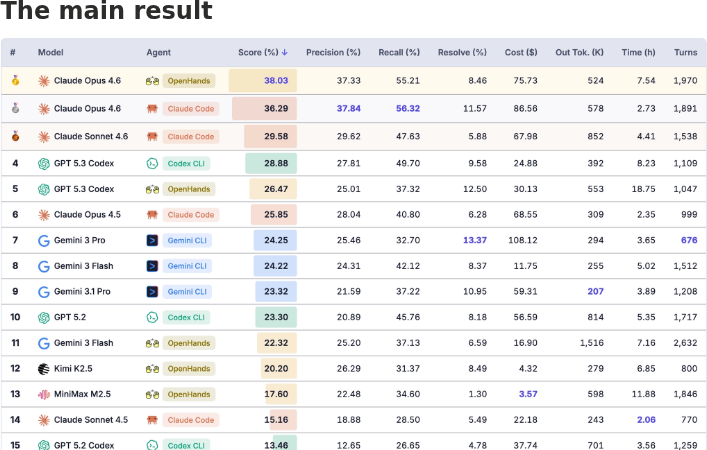Click the Gemini CLI terminal icon in row 8
Screen dimensions: 707x450
[x=152, y=266]
